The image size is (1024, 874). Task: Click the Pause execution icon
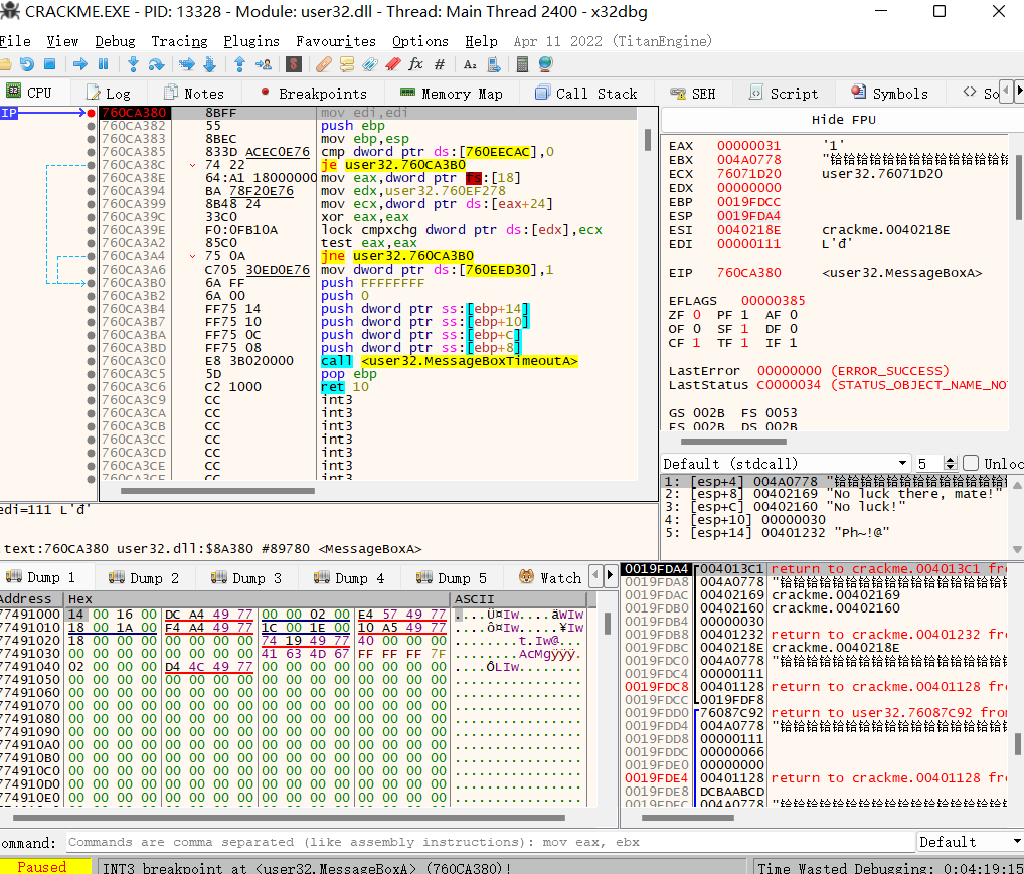coord(103,64)
